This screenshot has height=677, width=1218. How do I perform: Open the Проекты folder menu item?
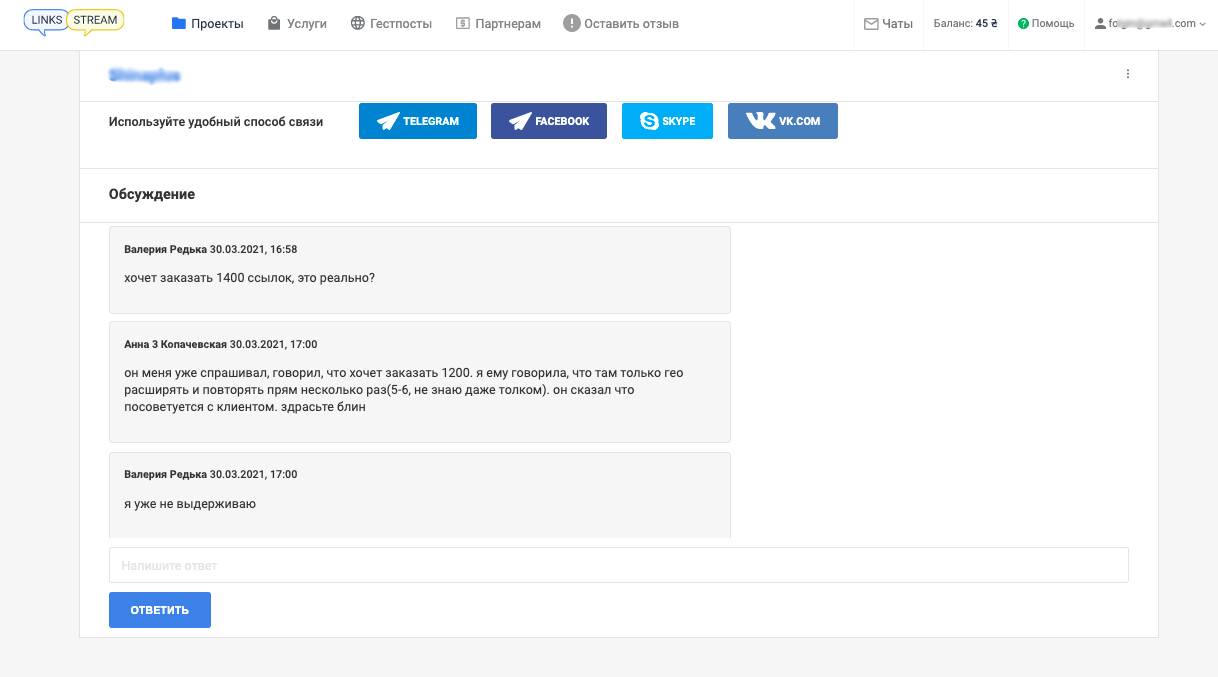coord(208,23)
